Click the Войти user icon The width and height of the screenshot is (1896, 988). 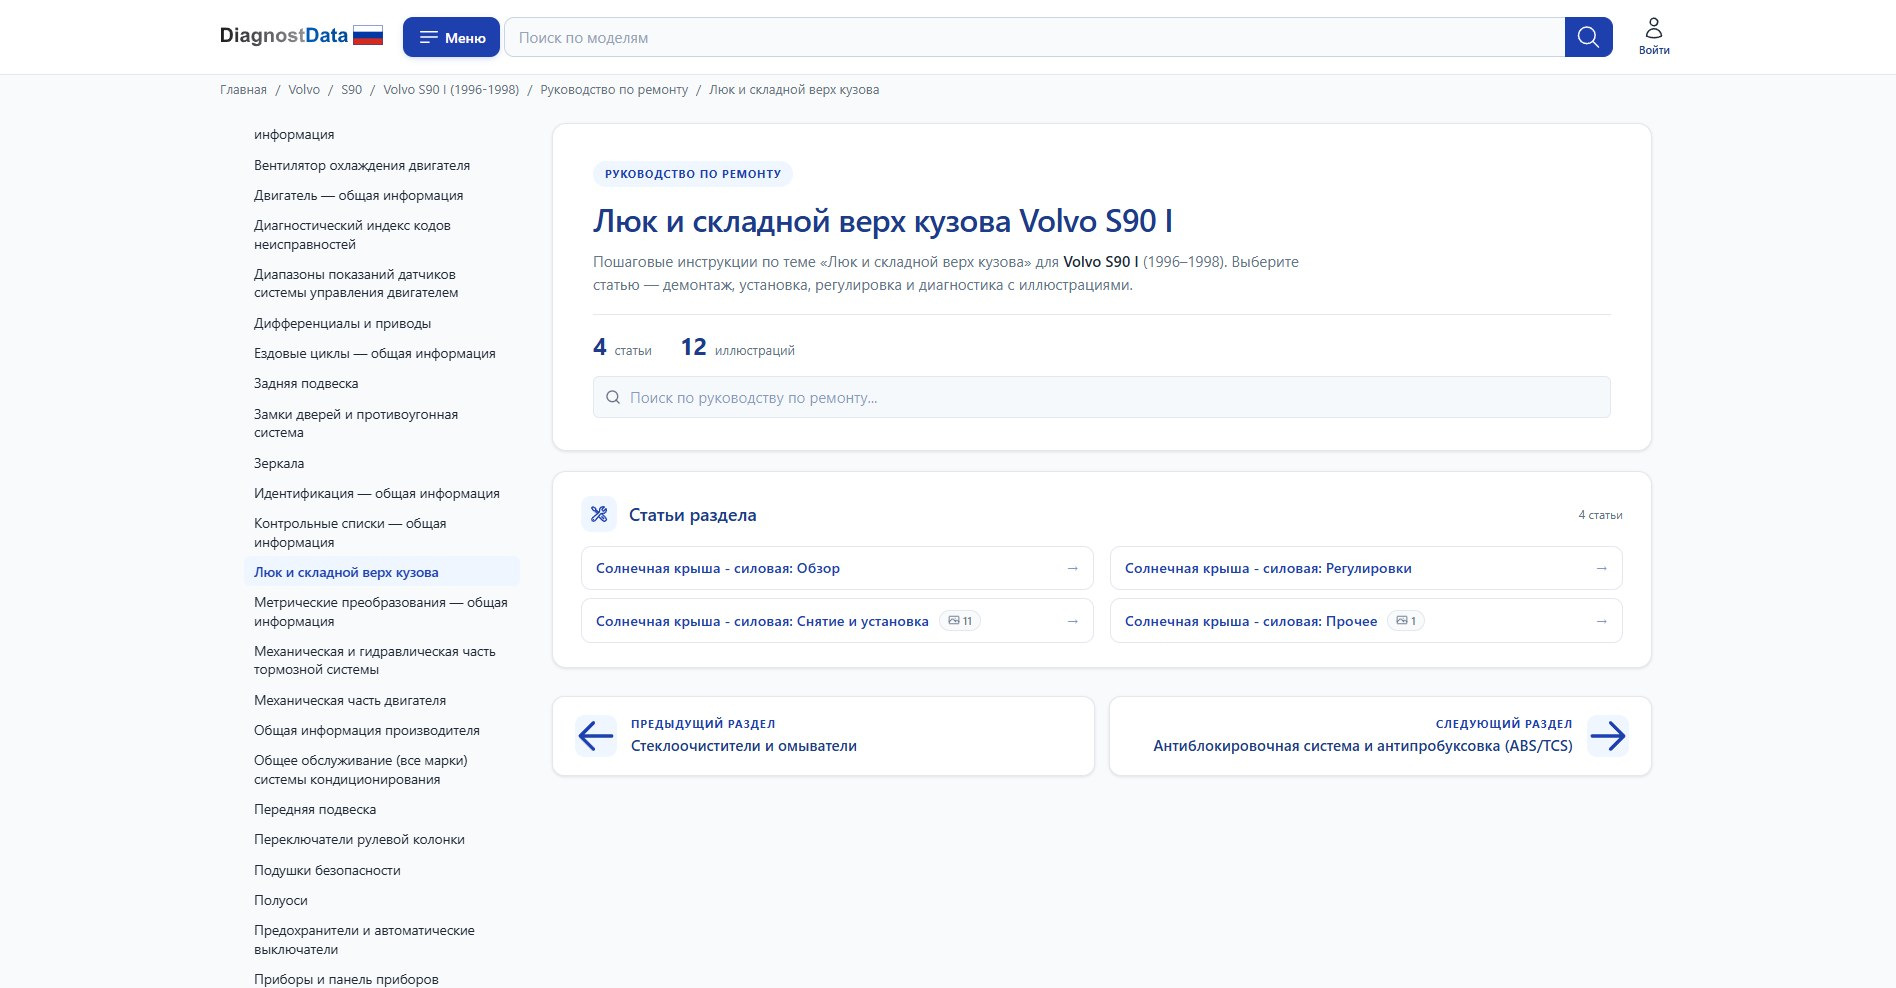[x=1654, y=36]
